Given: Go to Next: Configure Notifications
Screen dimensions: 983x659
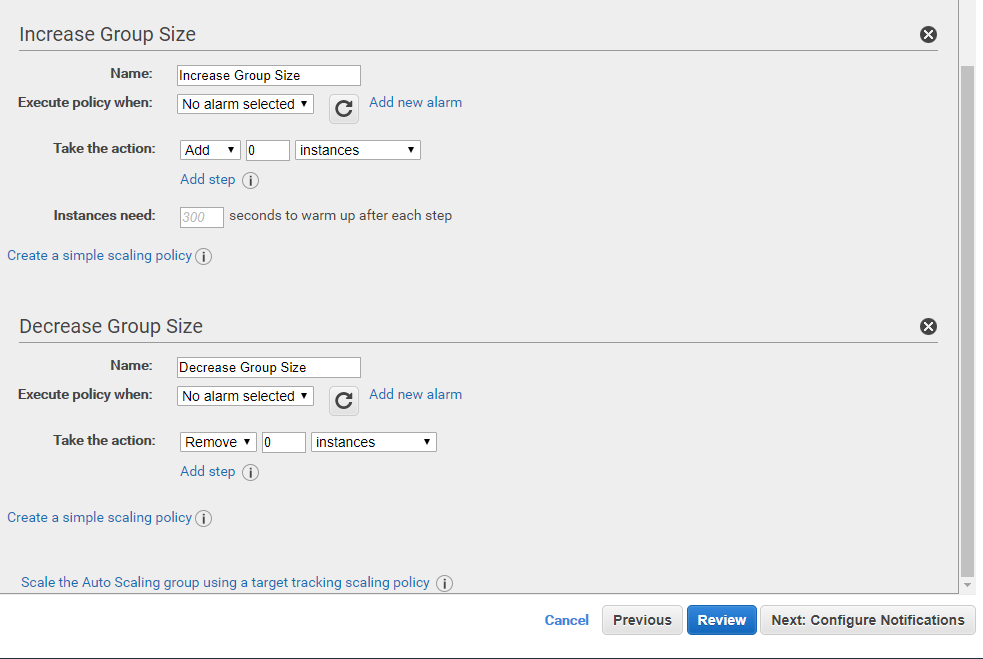Looking at the screenshot, I should tap(867, 620).
